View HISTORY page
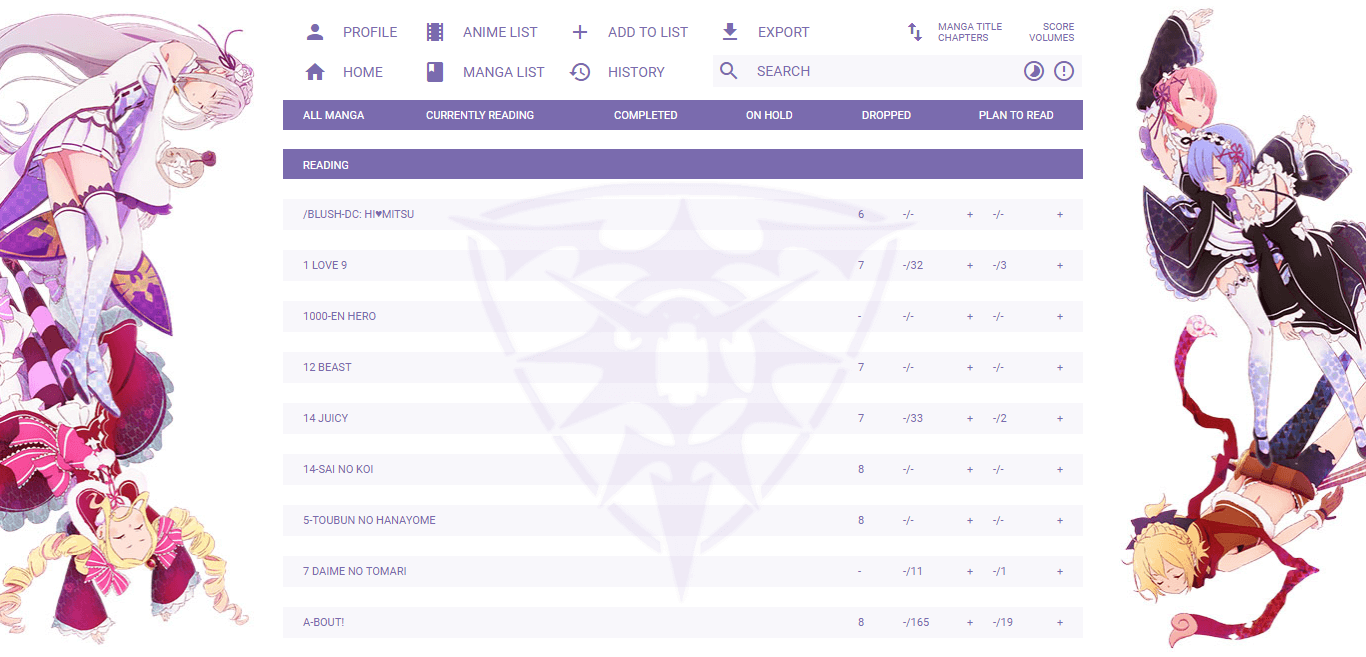Screen dimensions: 1366x657 636,72
